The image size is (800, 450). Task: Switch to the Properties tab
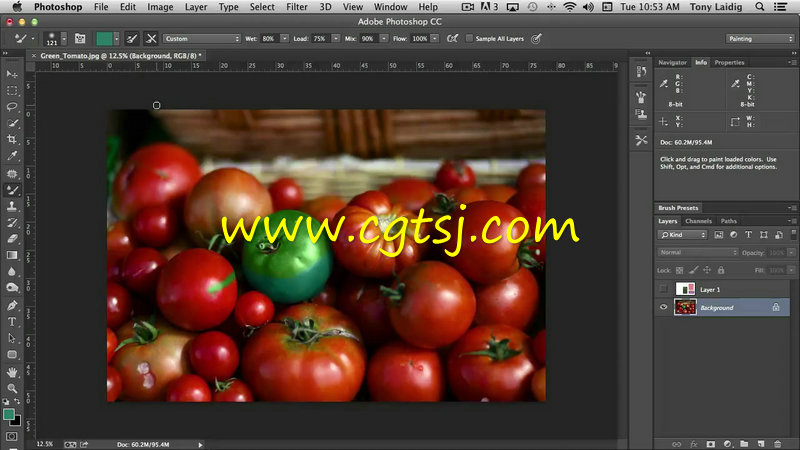[729, 62]
